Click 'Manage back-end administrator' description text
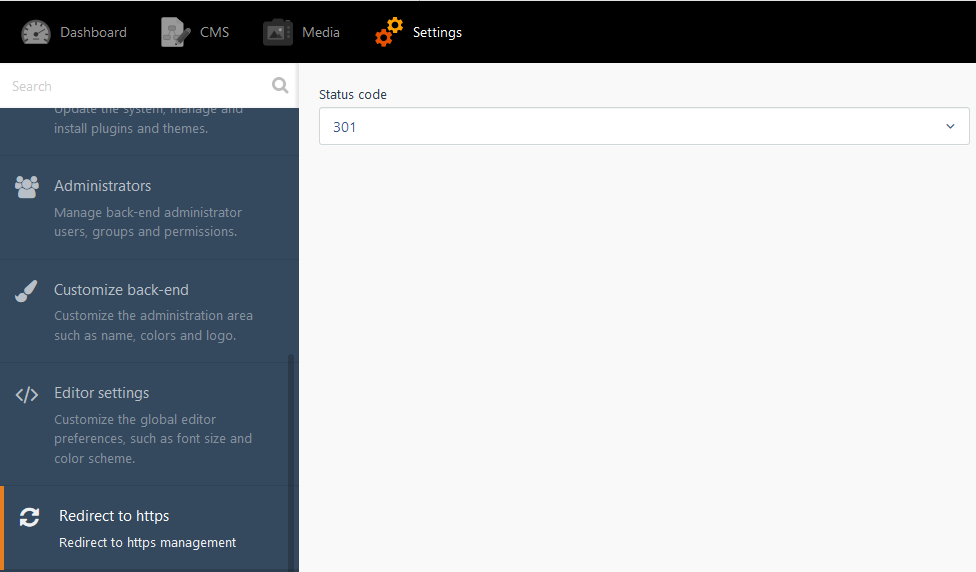Image resolution: width=976 pixels, height=572 pixels. (x=148, y=213)
